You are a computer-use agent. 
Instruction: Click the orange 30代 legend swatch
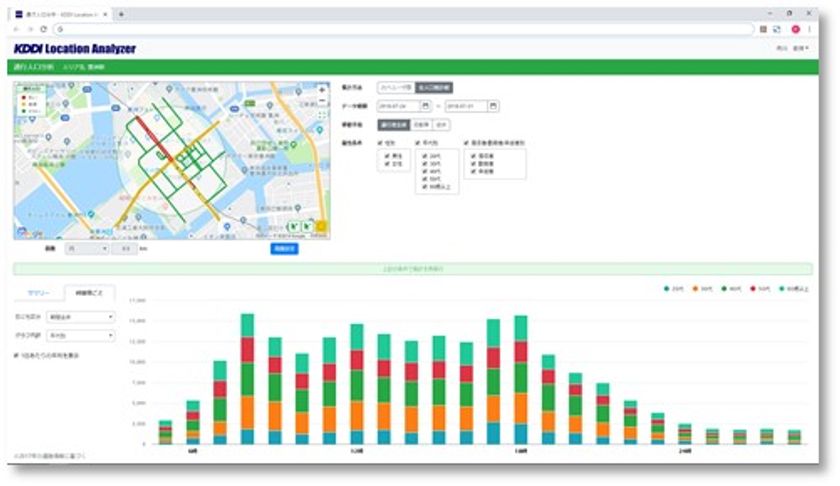tap(695, 289)
